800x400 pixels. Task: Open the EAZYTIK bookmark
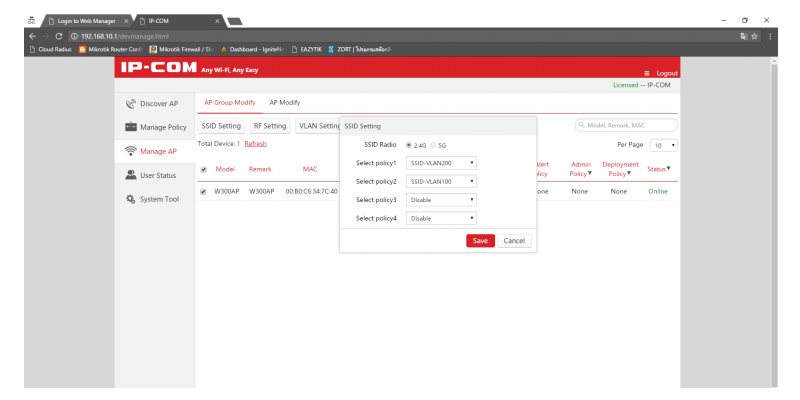306,49
